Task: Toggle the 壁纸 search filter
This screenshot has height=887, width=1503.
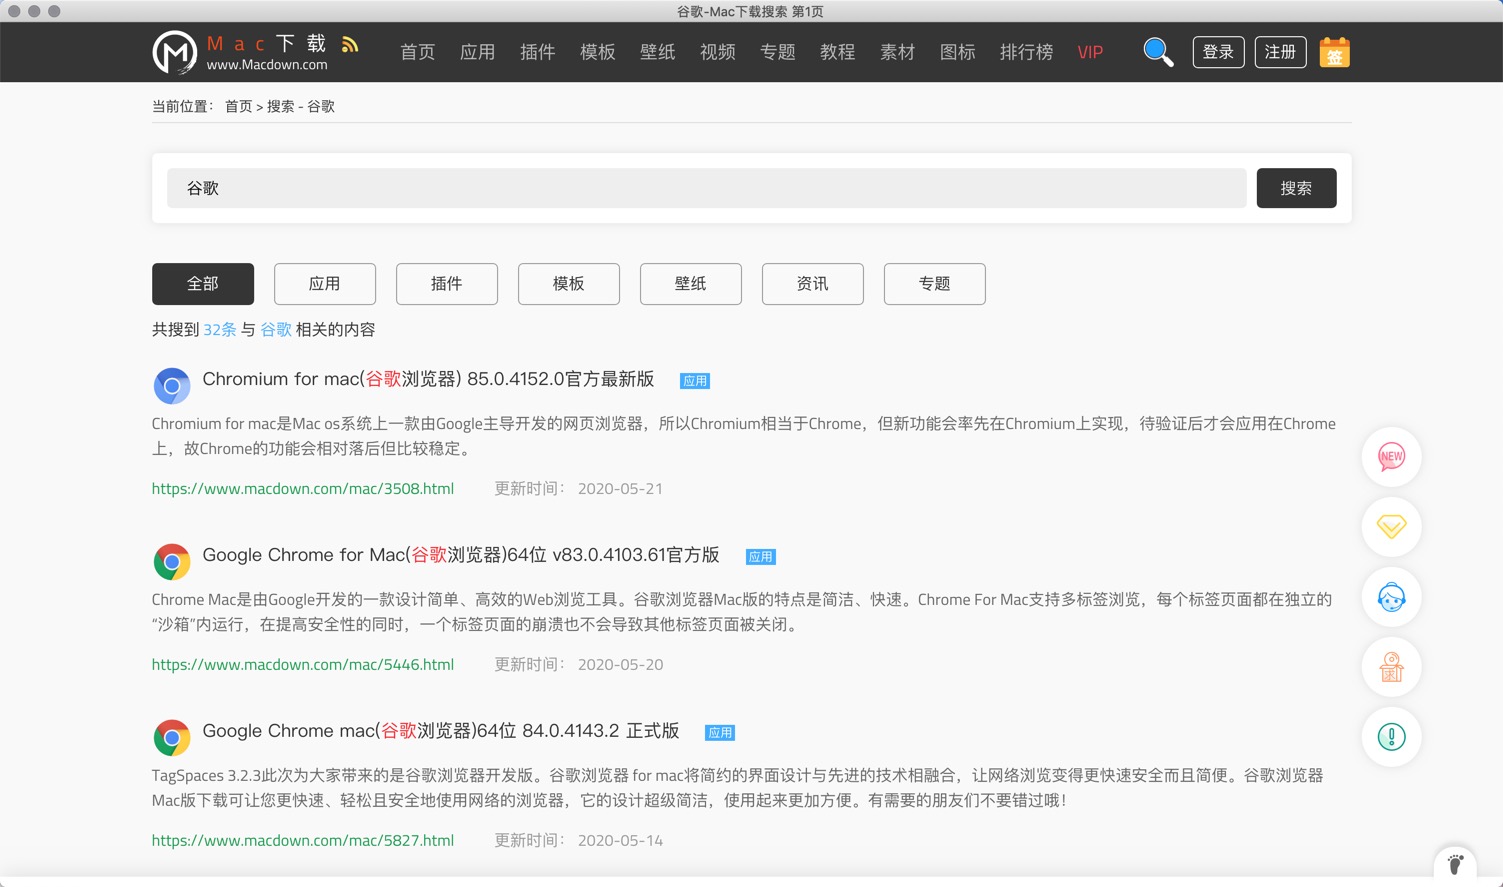Action: pyautogui.click(x=690, y=284)
